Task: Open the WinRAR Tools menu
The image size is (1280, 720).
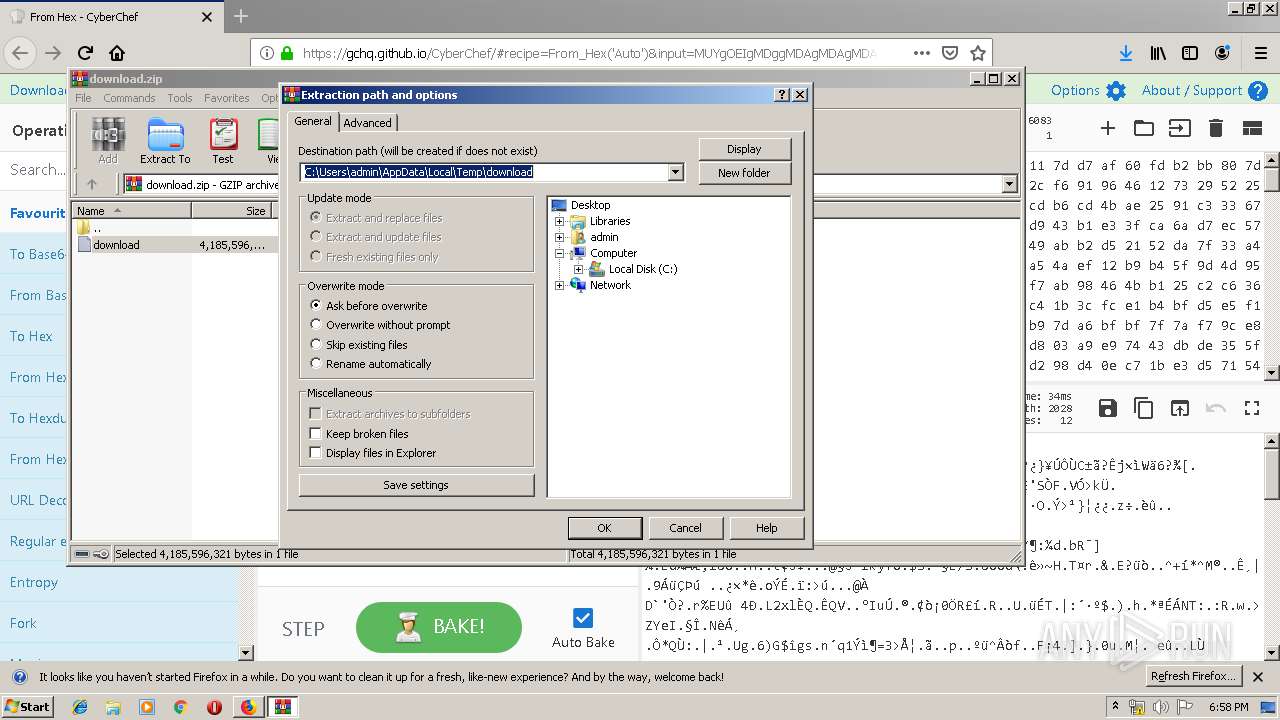Action: pos(180,98)
